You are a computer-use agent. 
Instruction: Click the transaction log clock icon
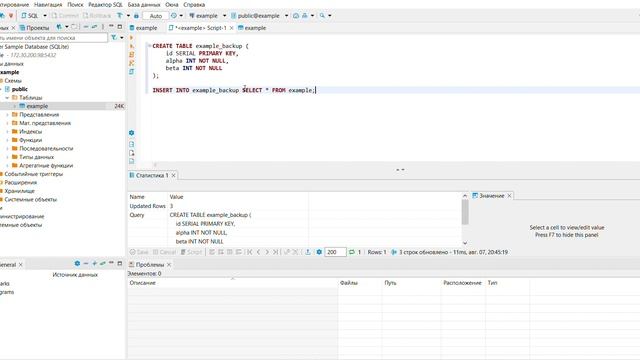(174, 16)
